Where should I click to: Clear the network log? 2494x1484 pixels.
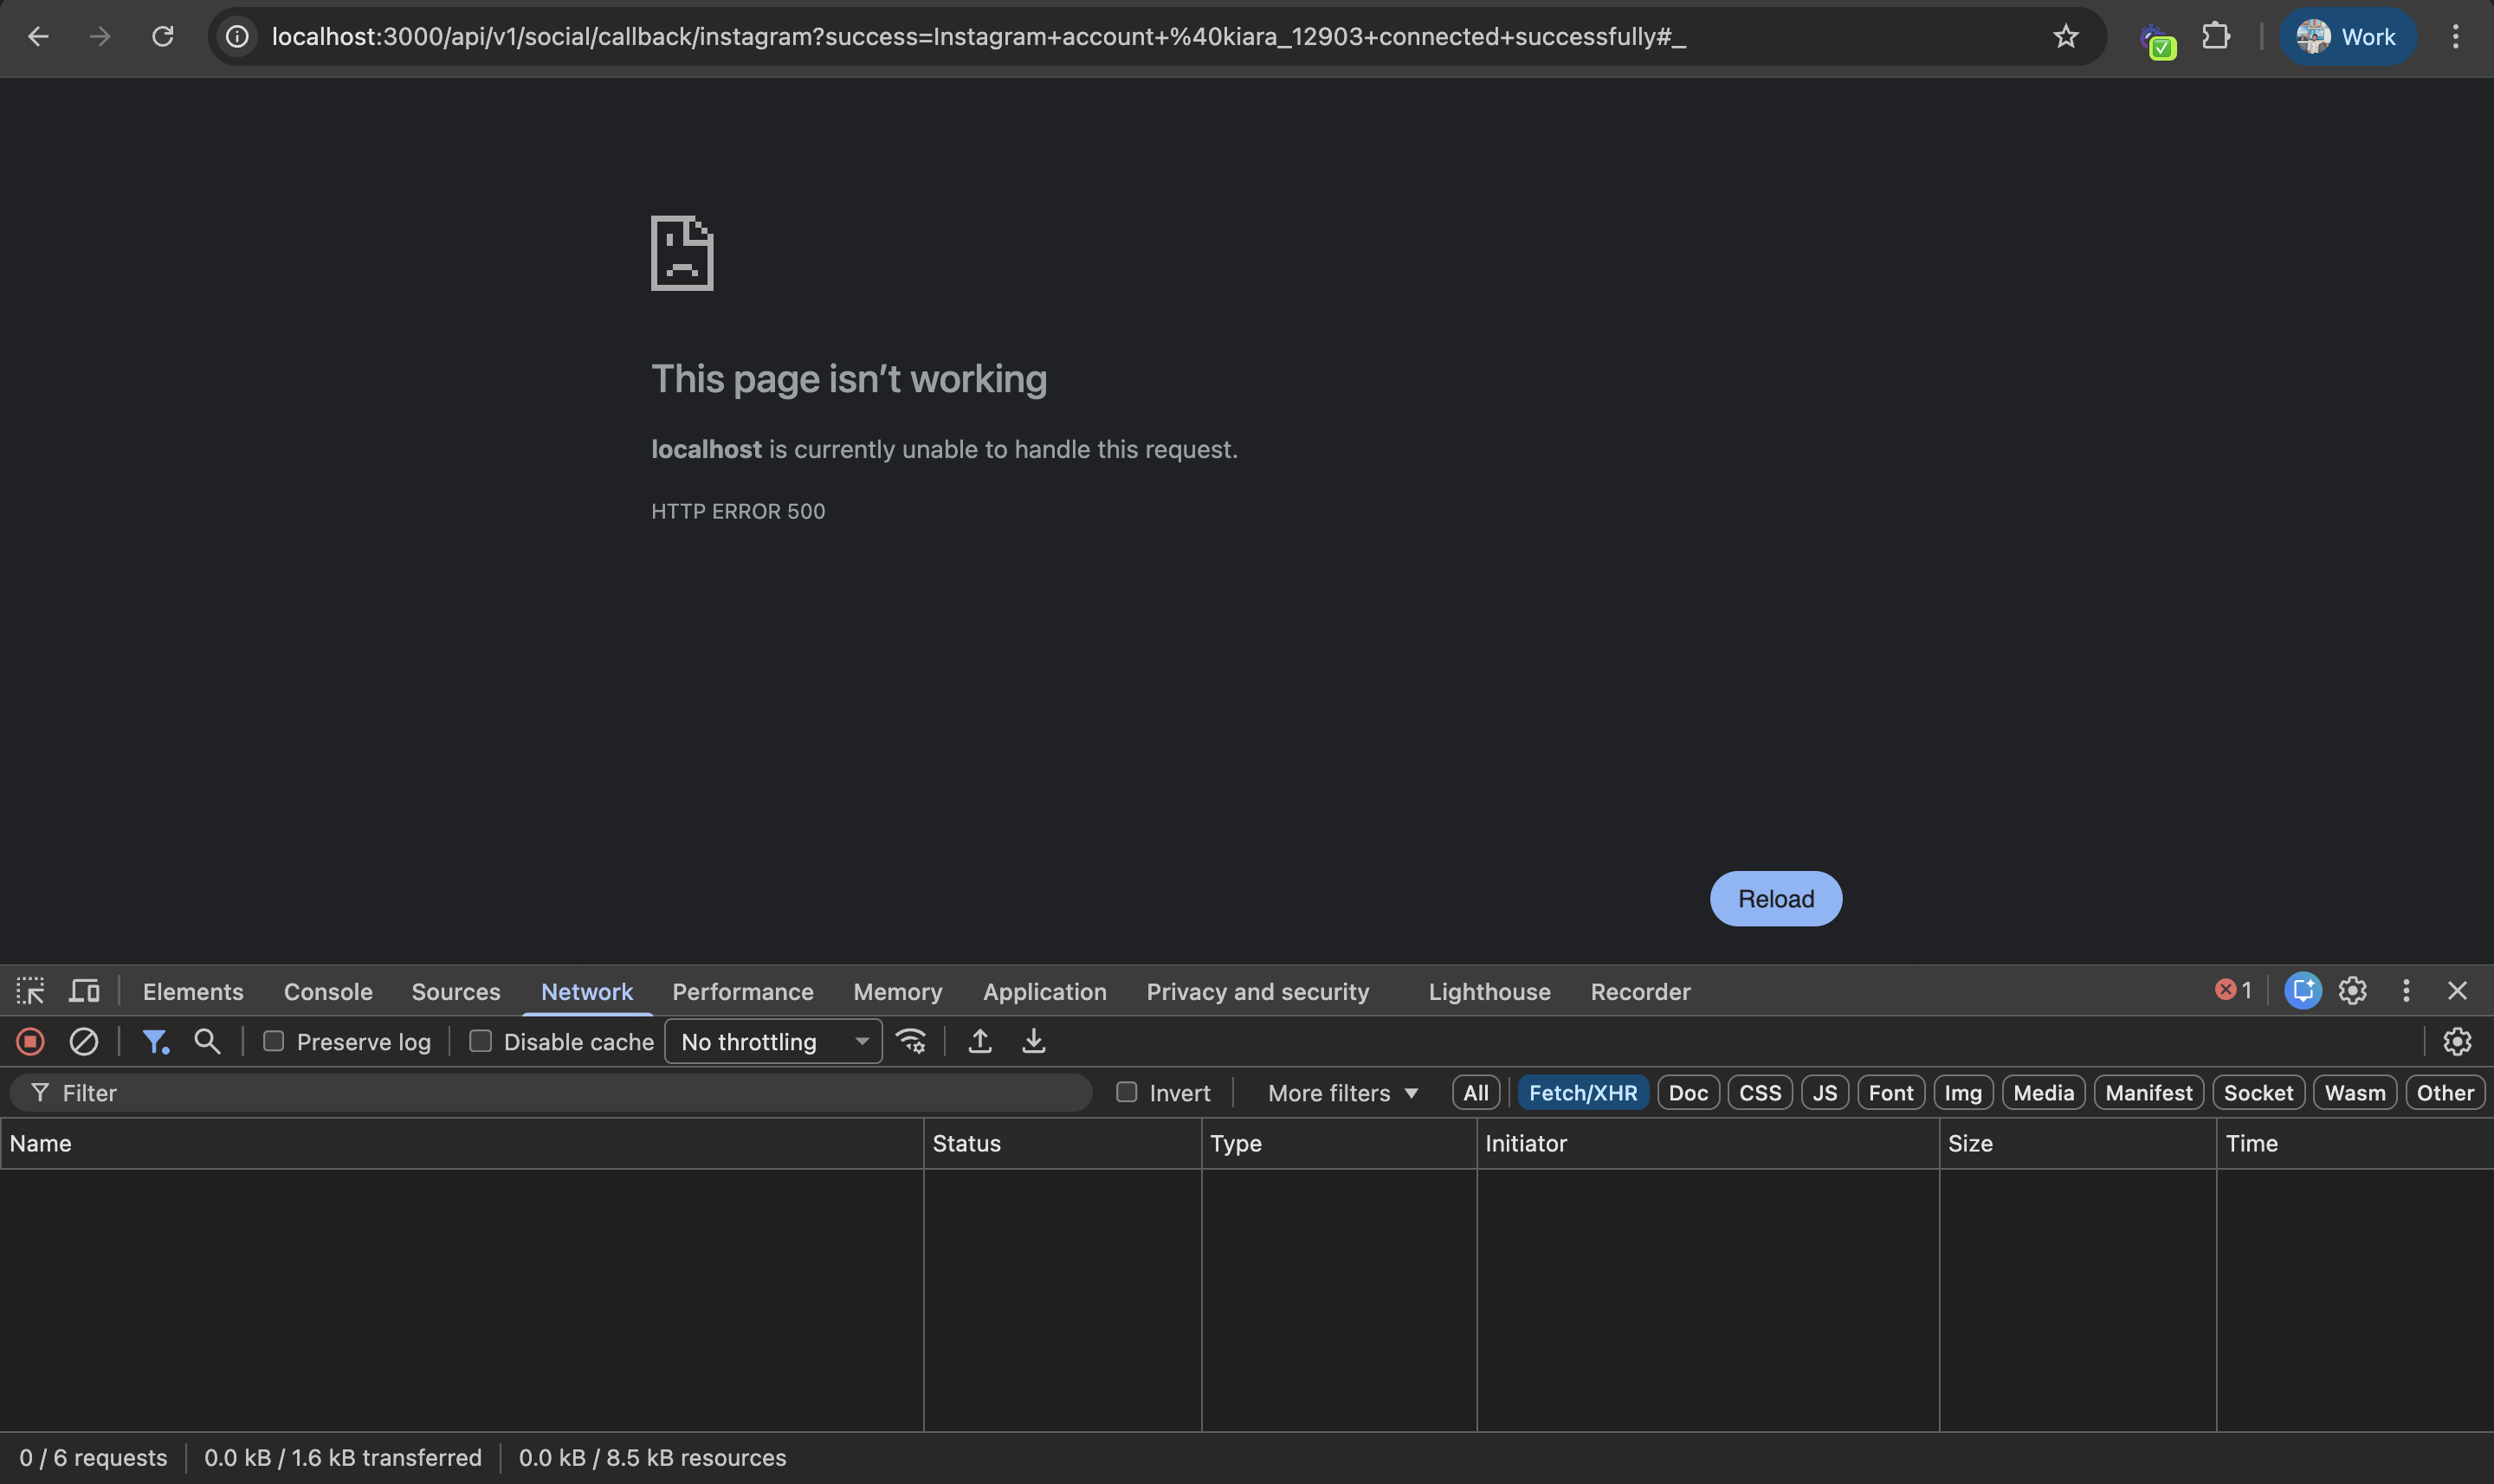[83, 1041]
